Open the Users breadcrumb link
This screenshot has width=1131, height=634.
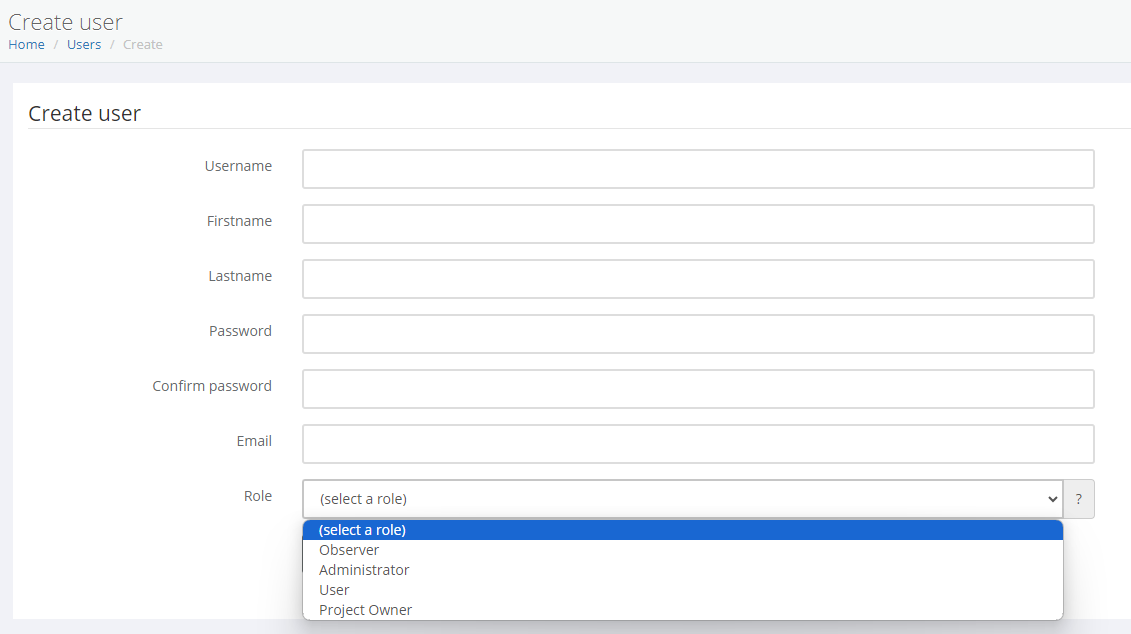[84, 44]
